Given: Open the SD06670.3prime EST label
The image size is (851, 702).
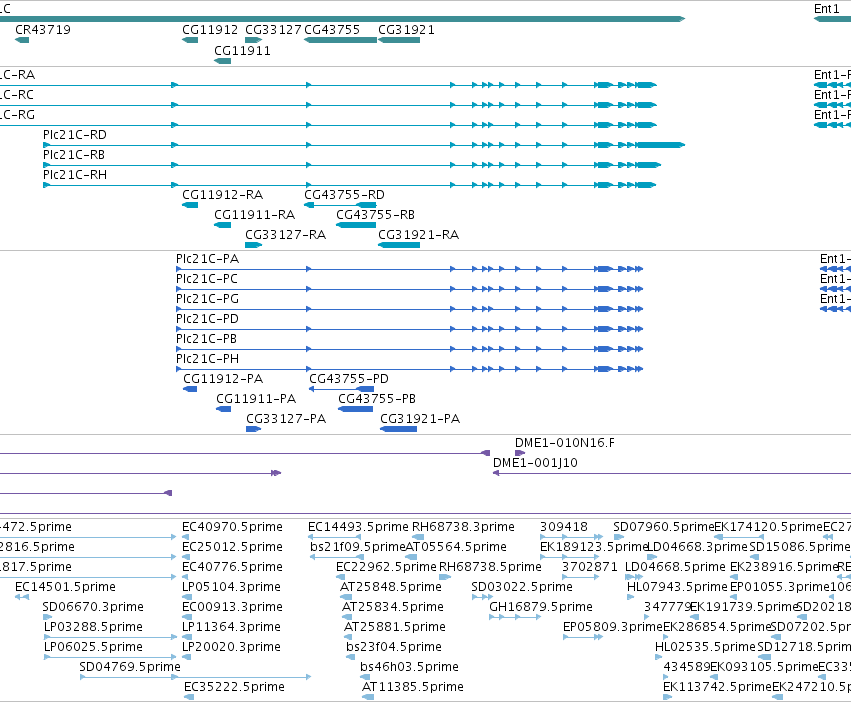Looking at the screenshot, I should [x=93, y=607].
